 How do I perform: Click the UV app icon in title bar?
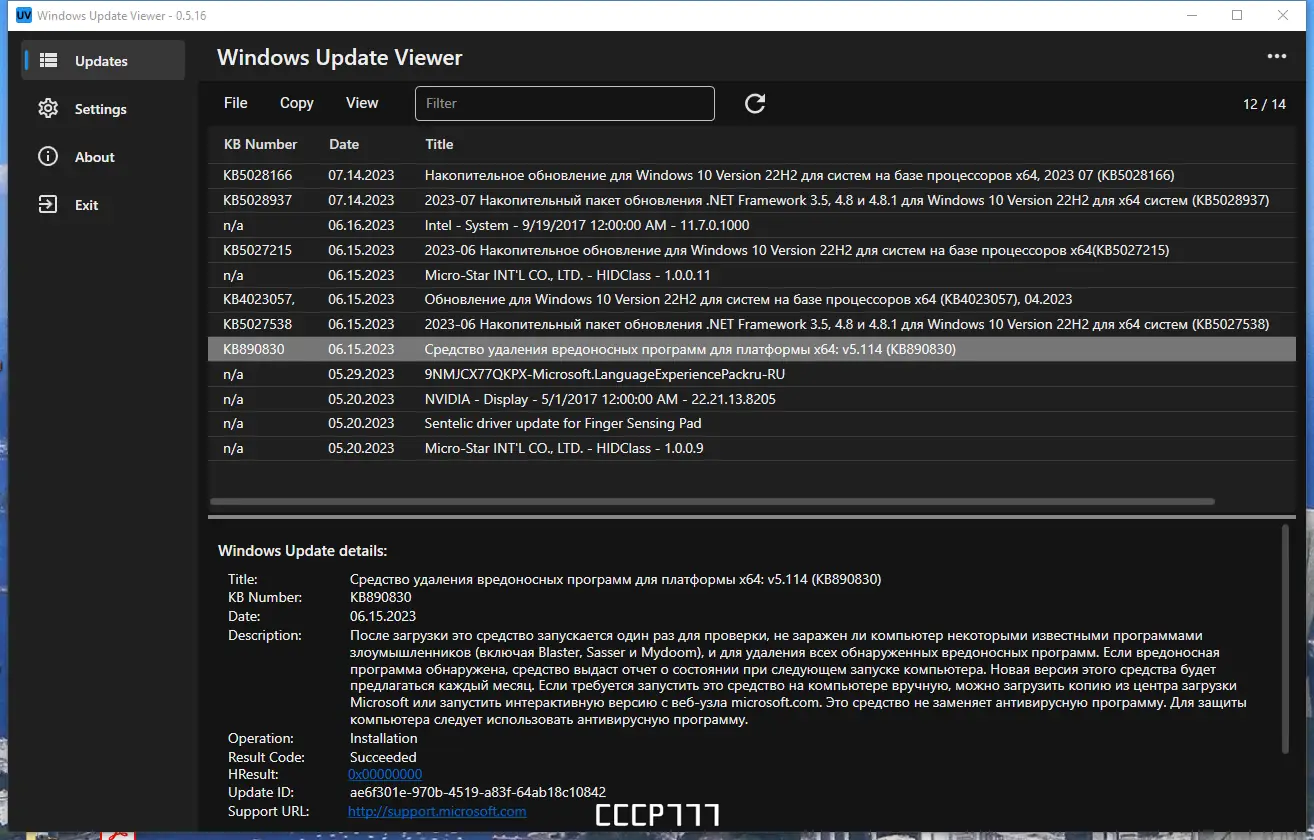[x=24, y=15]
